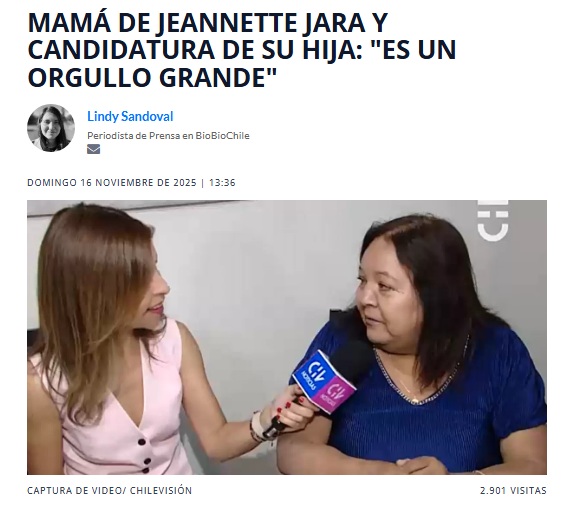The width and height of the screenshot is (566, 518).
Task: Open the Lindy Sandoval author link
Action: coord(130,116)
